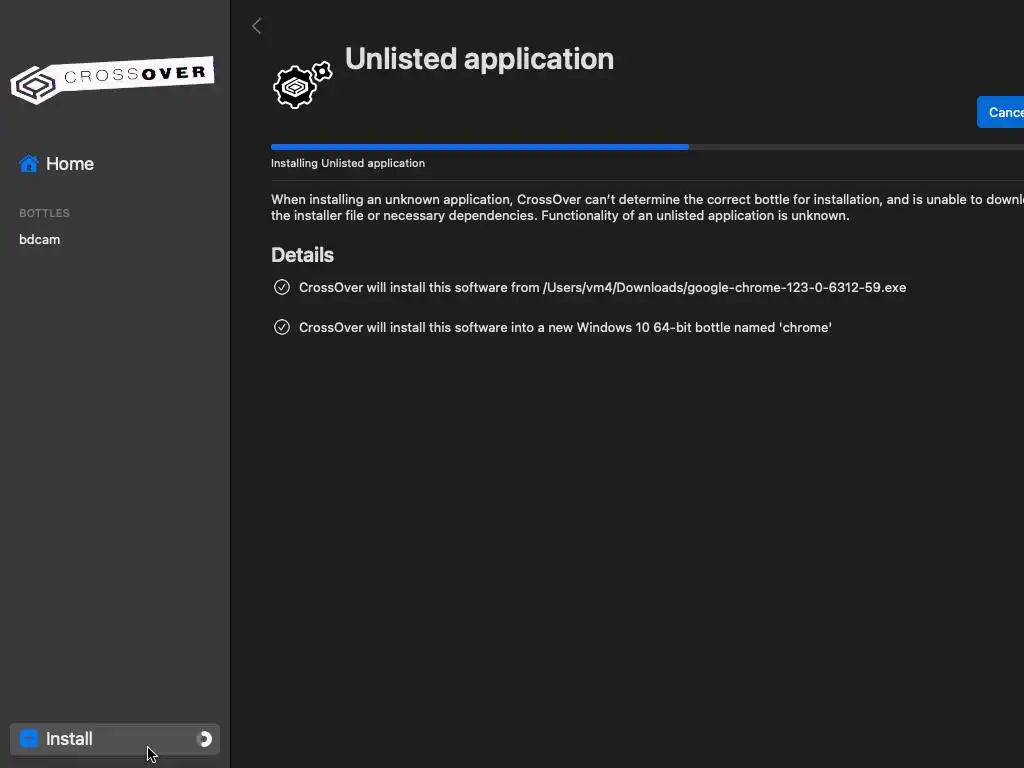Select the bdcam bottle
Viewport: 1024px width, 768px height.
pos(40,240)
